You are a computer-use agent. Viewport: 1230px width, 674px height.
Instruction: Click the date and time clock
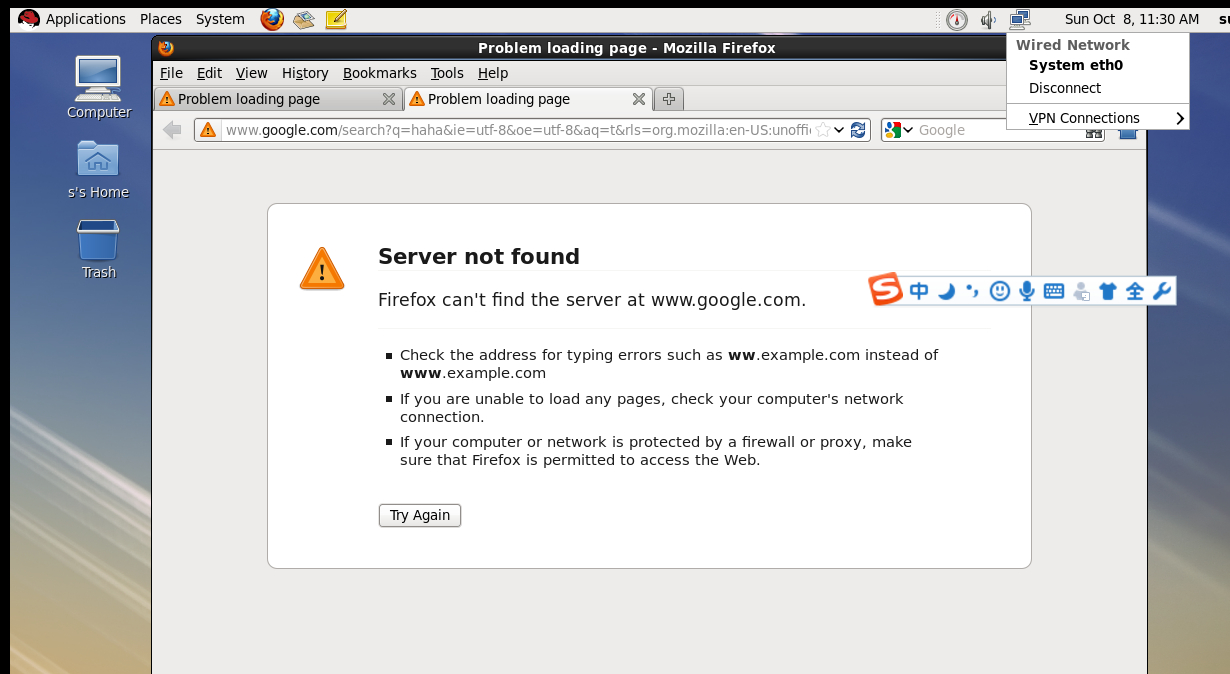1131,19
